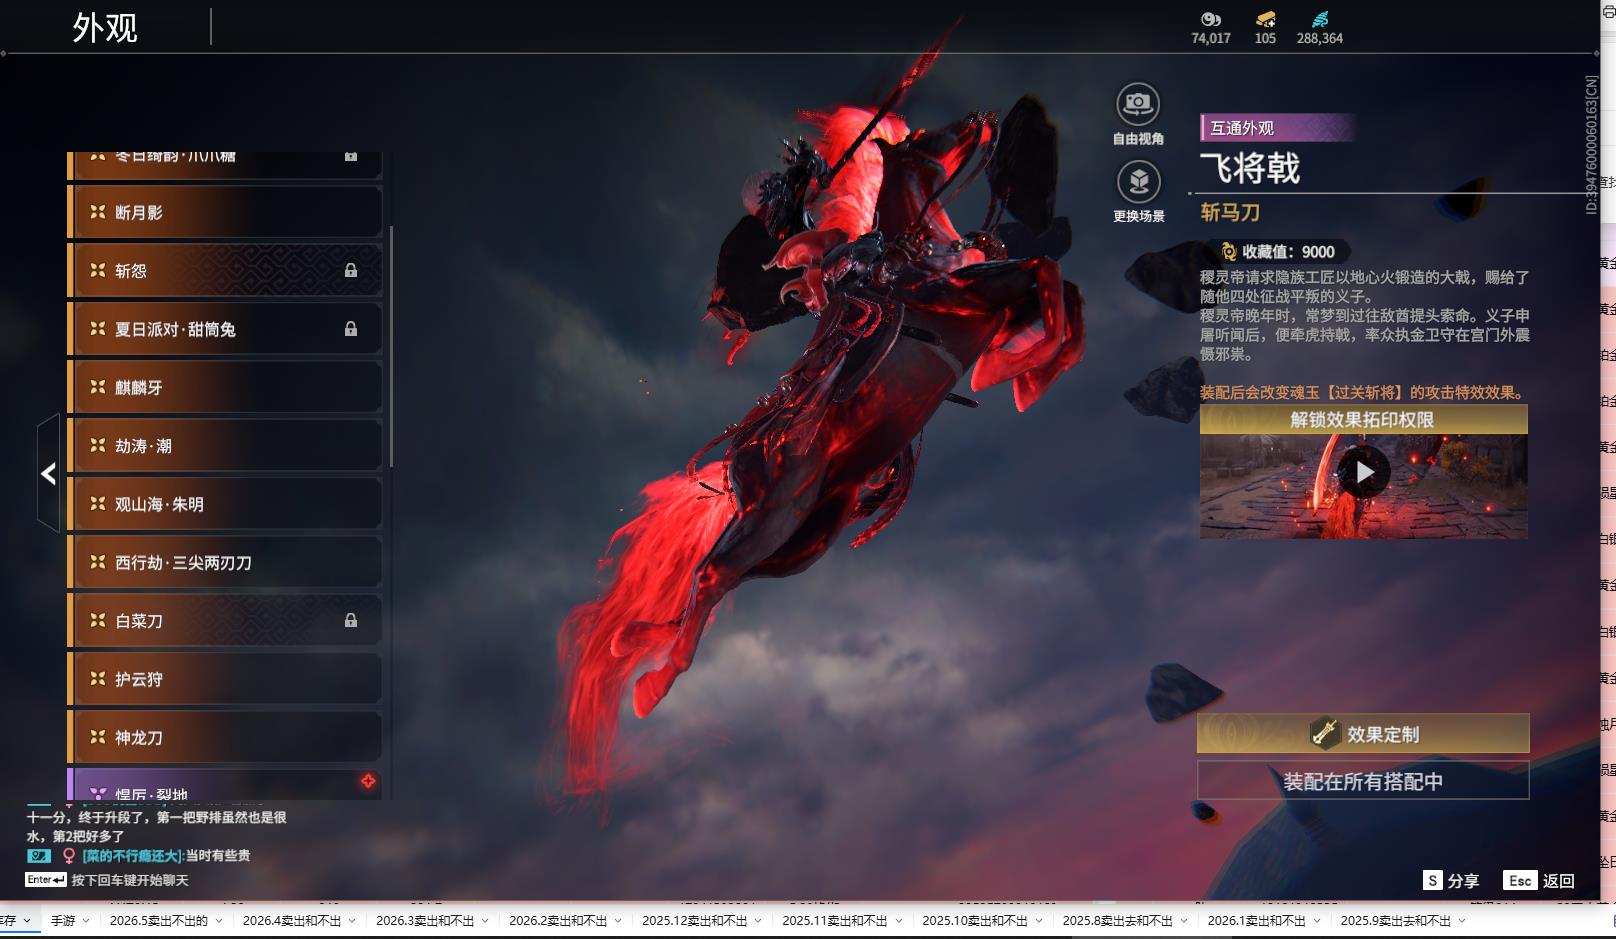This screenshot has width=1616, height=939.
Task: Open the 2026.1卖出和不出 tab dropdown arrow
Action: click(1317, 921)
